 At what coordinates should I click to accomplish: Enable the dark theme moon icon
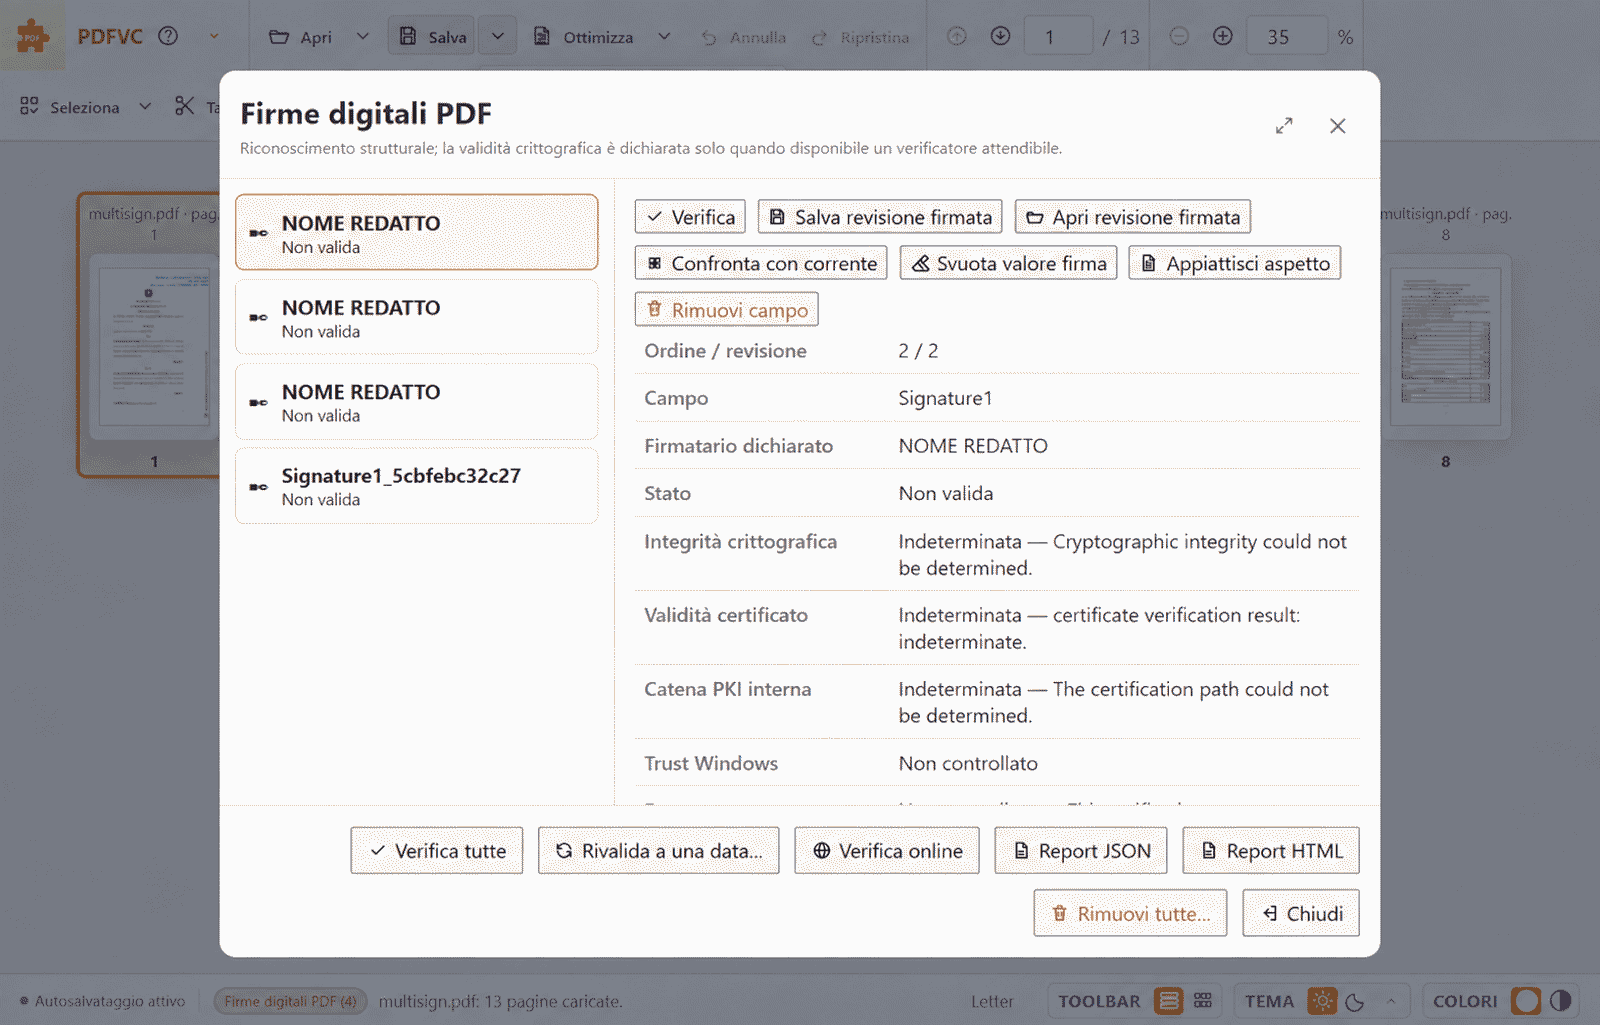tap(1356, 1001)
